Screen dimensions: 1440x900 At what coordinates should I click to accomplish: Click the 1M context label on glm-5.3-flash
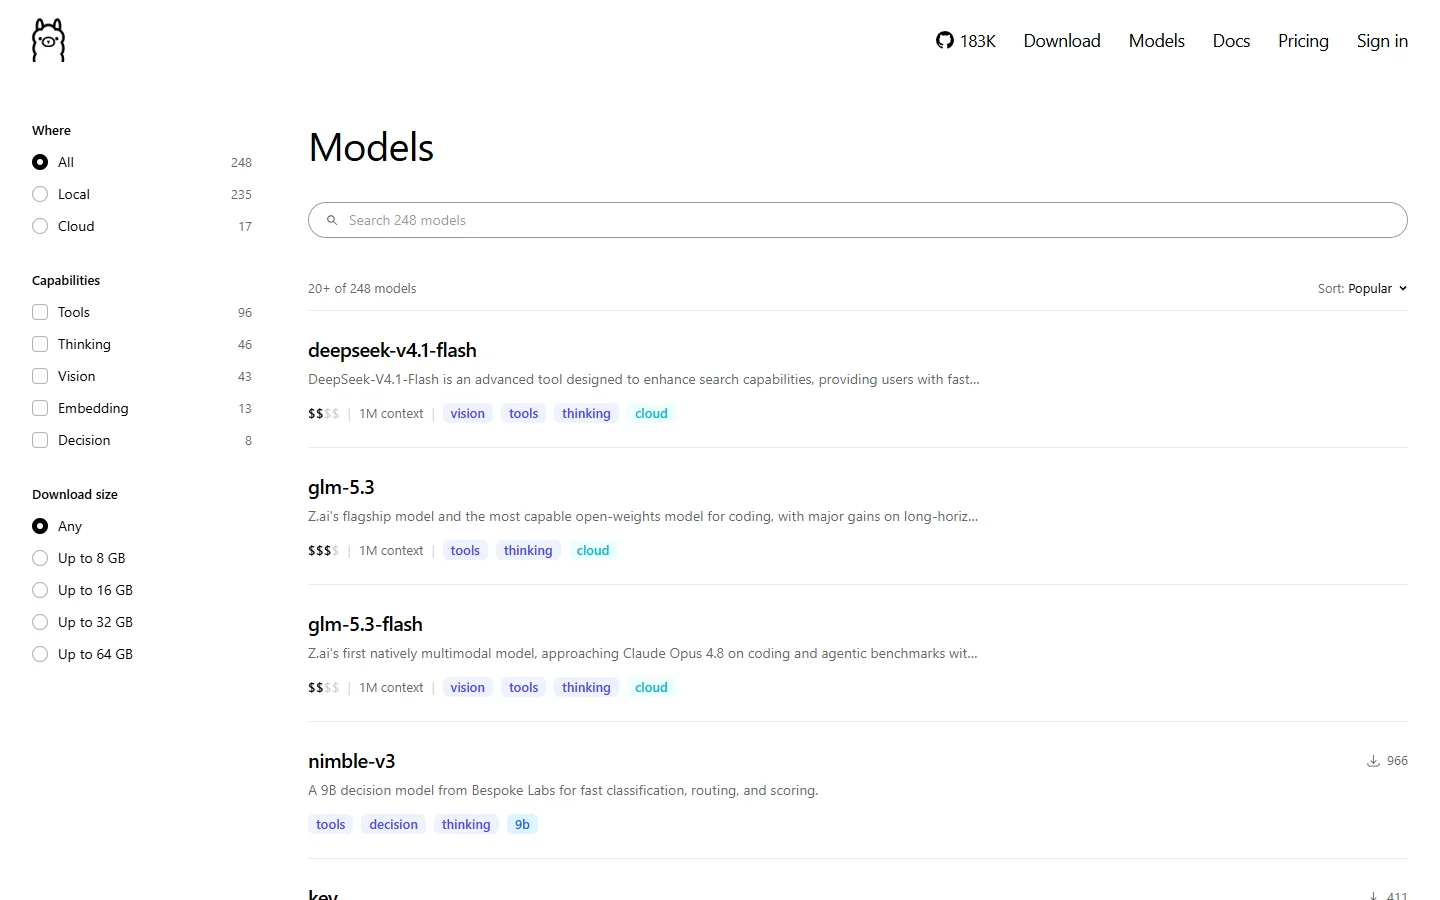pyautogui.click(x=391, y=687)
